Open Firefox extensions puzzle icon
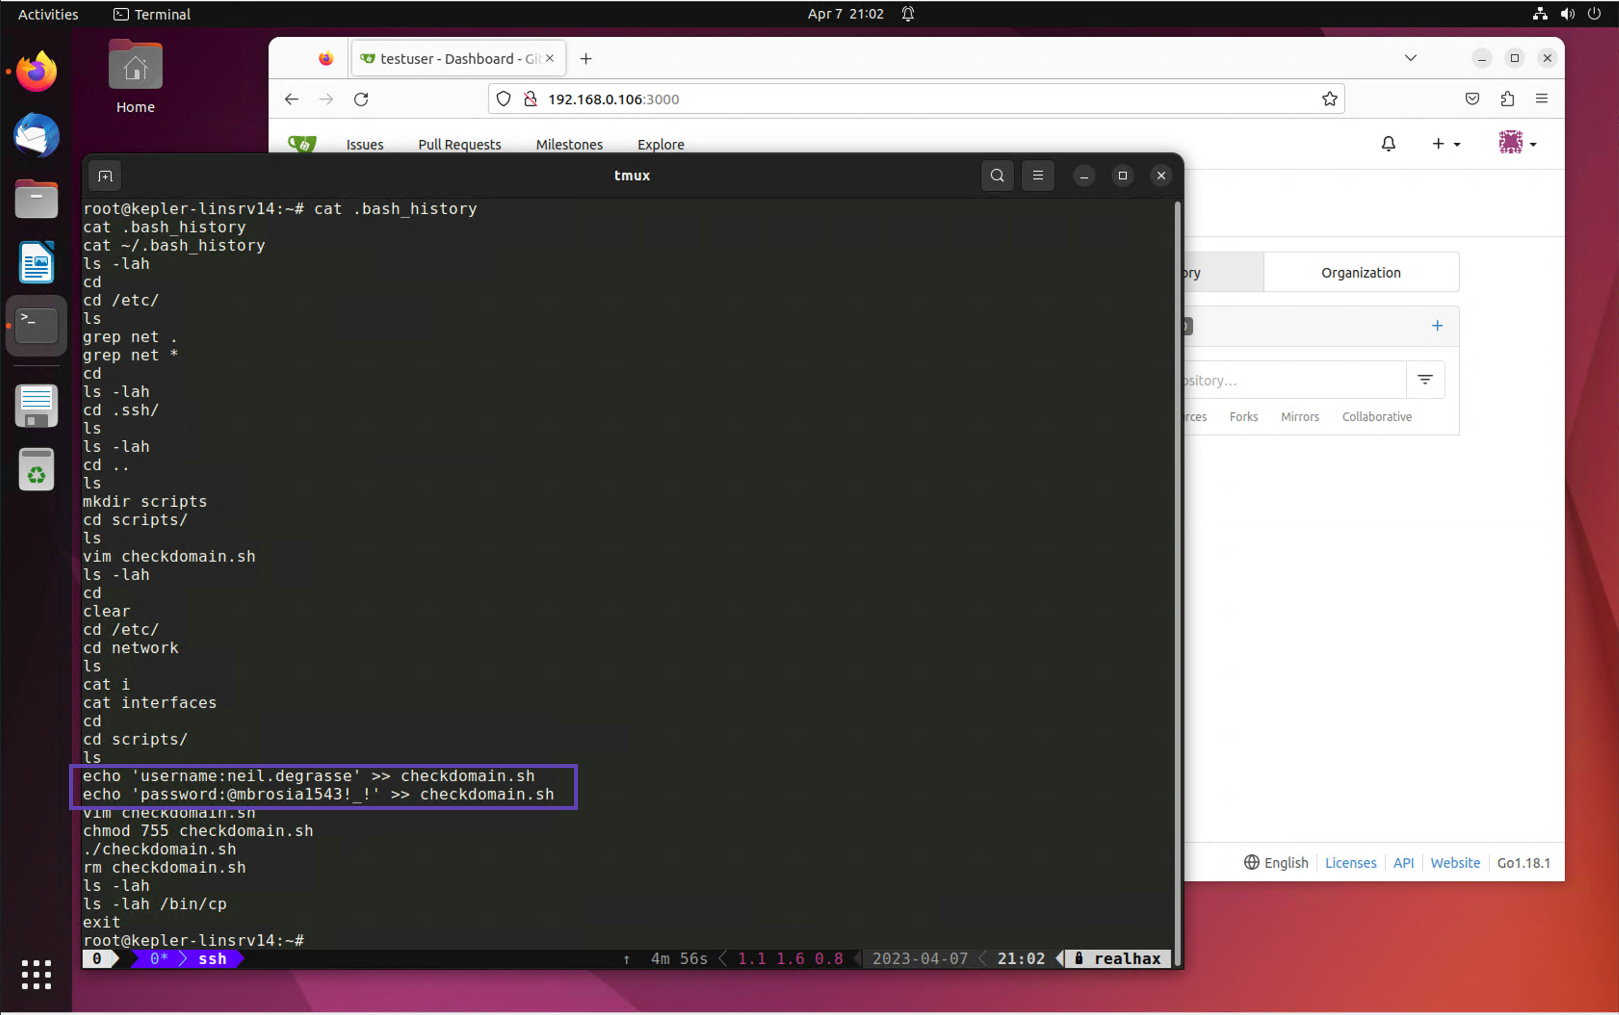 point(1507,99)
